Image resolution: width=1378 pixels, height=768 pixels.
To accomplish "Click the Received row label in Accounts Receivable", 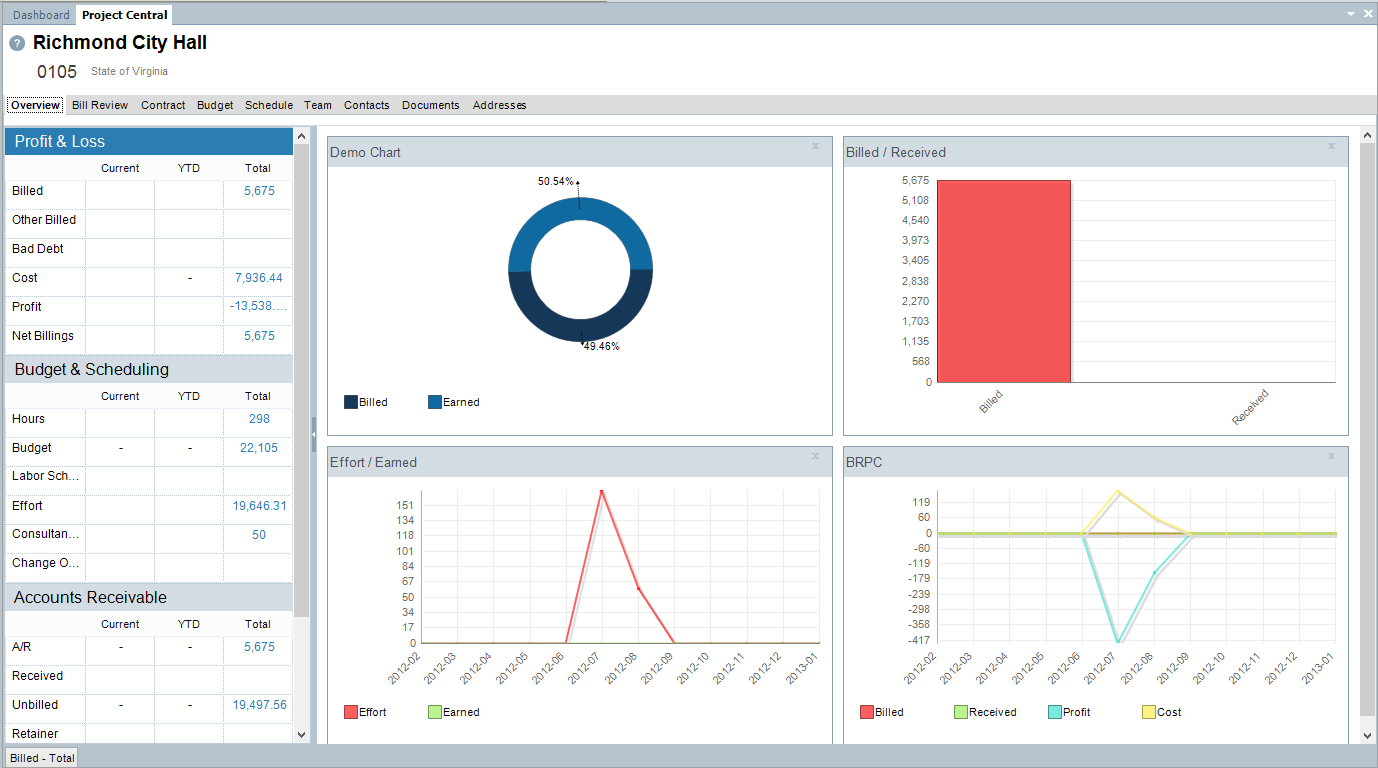I will [37, 676].
